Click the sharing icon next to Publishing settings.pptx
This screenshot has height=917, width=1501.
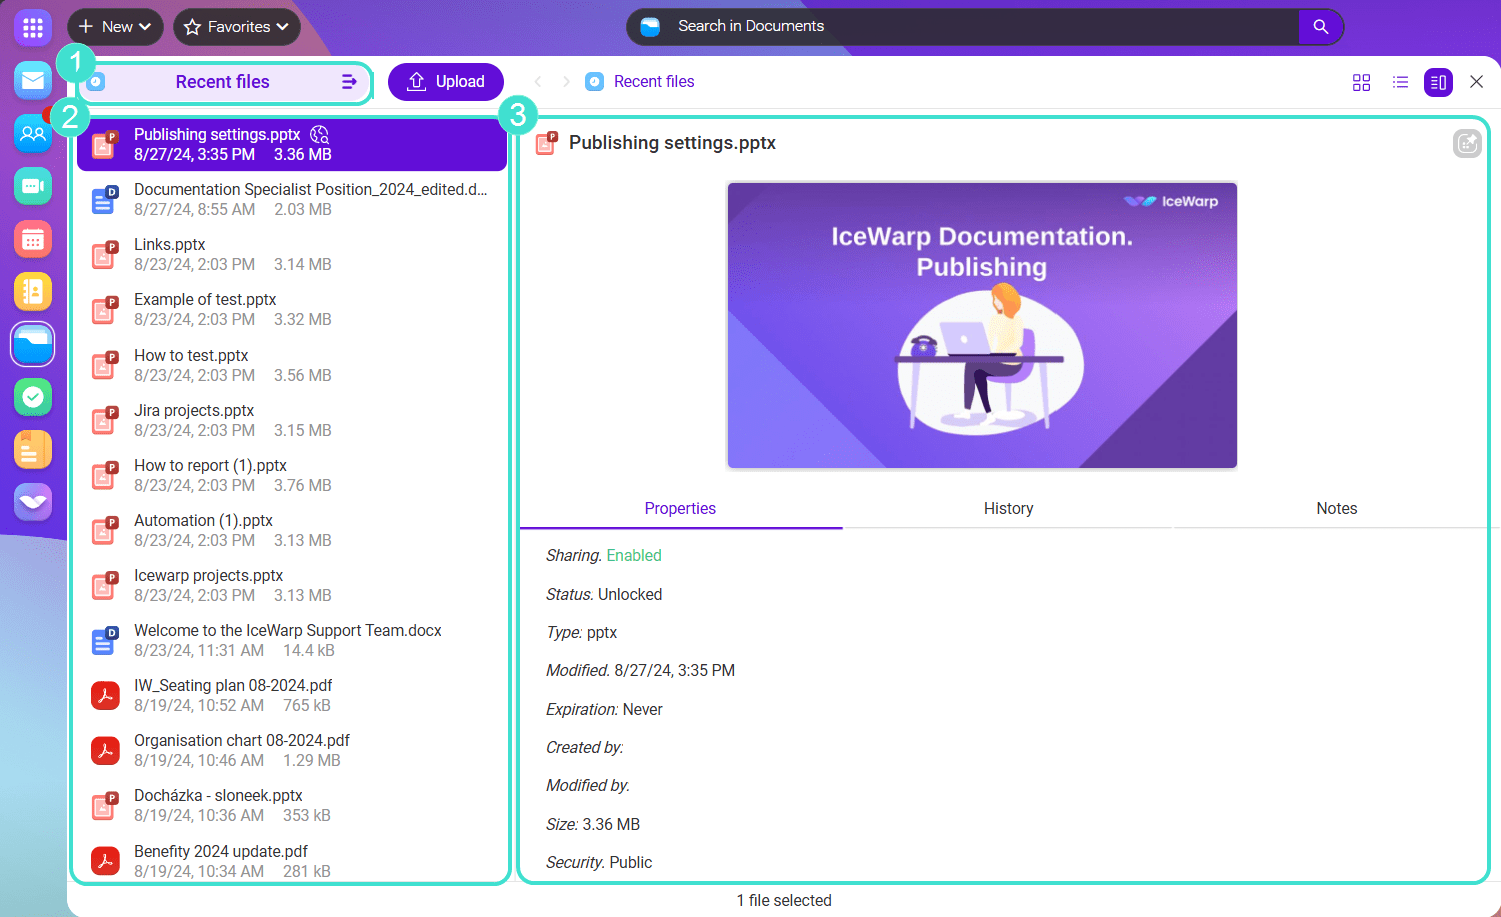(x=319, y=134)
